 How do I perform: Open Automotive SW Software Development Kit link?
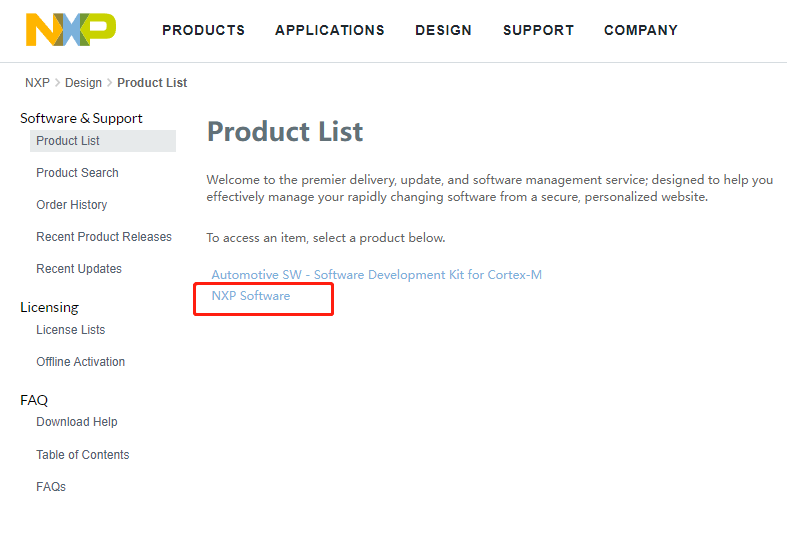click(x=376, y=275)
